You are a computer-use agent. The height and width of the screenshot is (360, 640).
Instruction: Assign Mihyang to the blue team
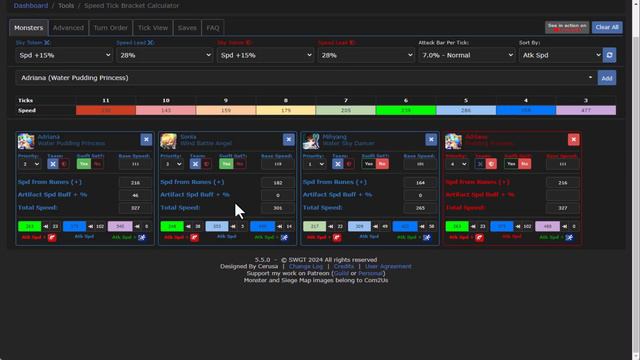click(x=338, y=164)
